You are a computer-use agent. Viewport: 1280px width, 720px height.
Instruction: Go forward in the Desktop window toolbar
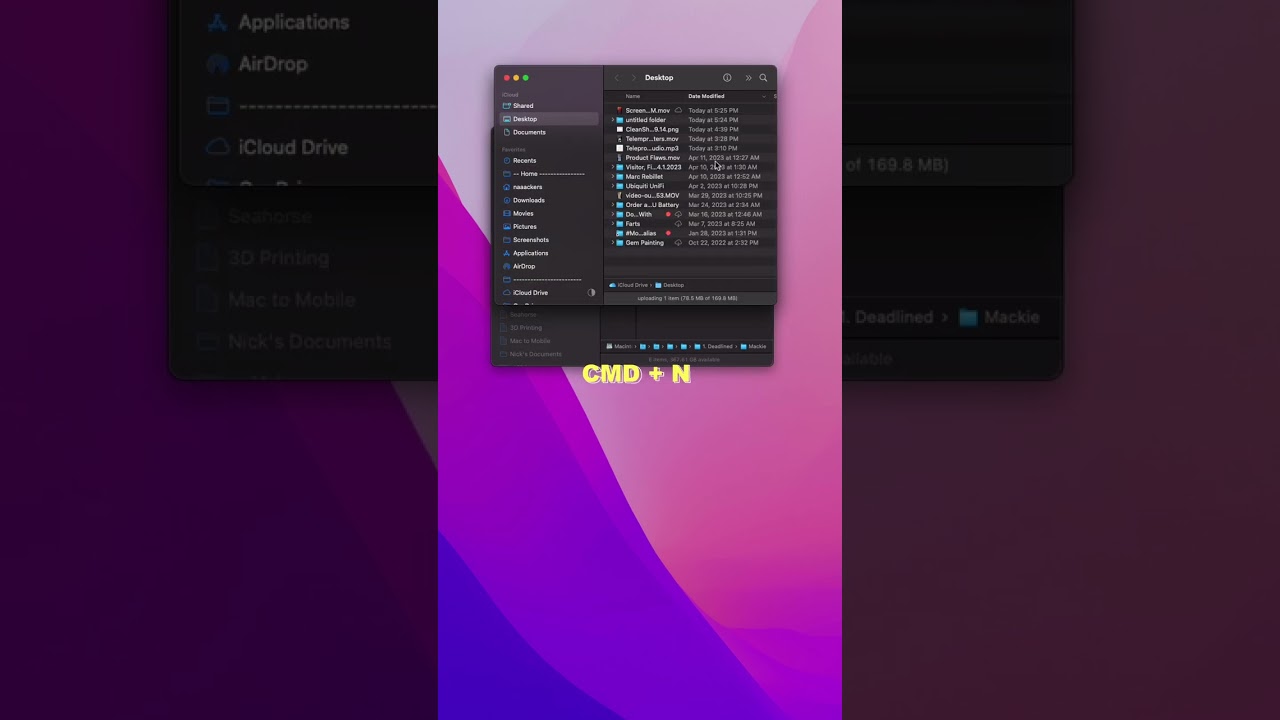[633, 78]
